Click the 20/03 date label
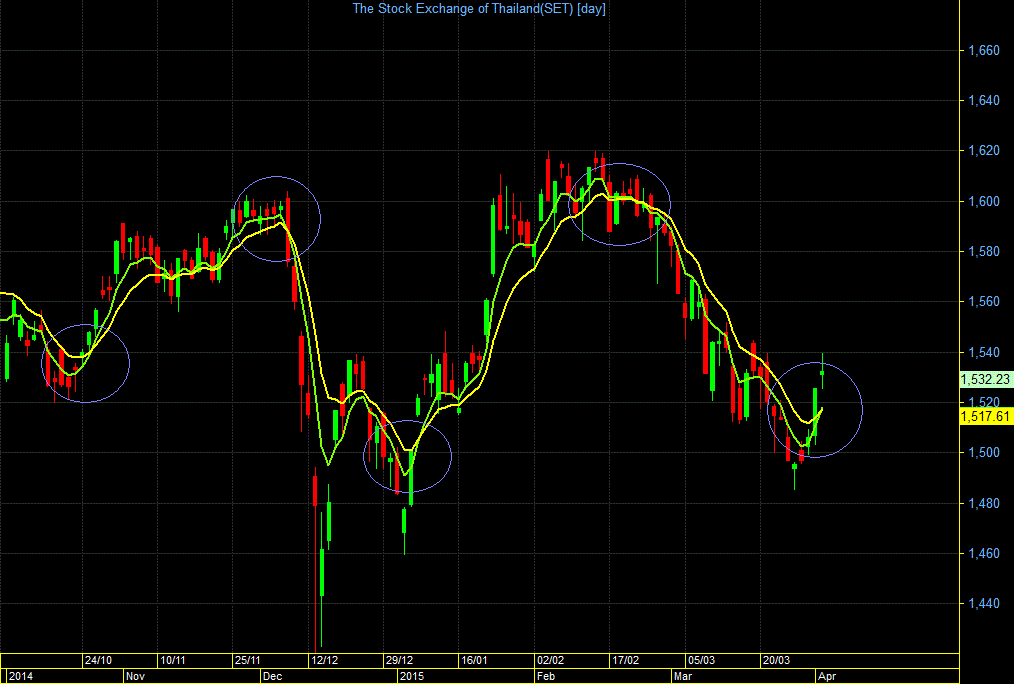 [x=776, y=661]
